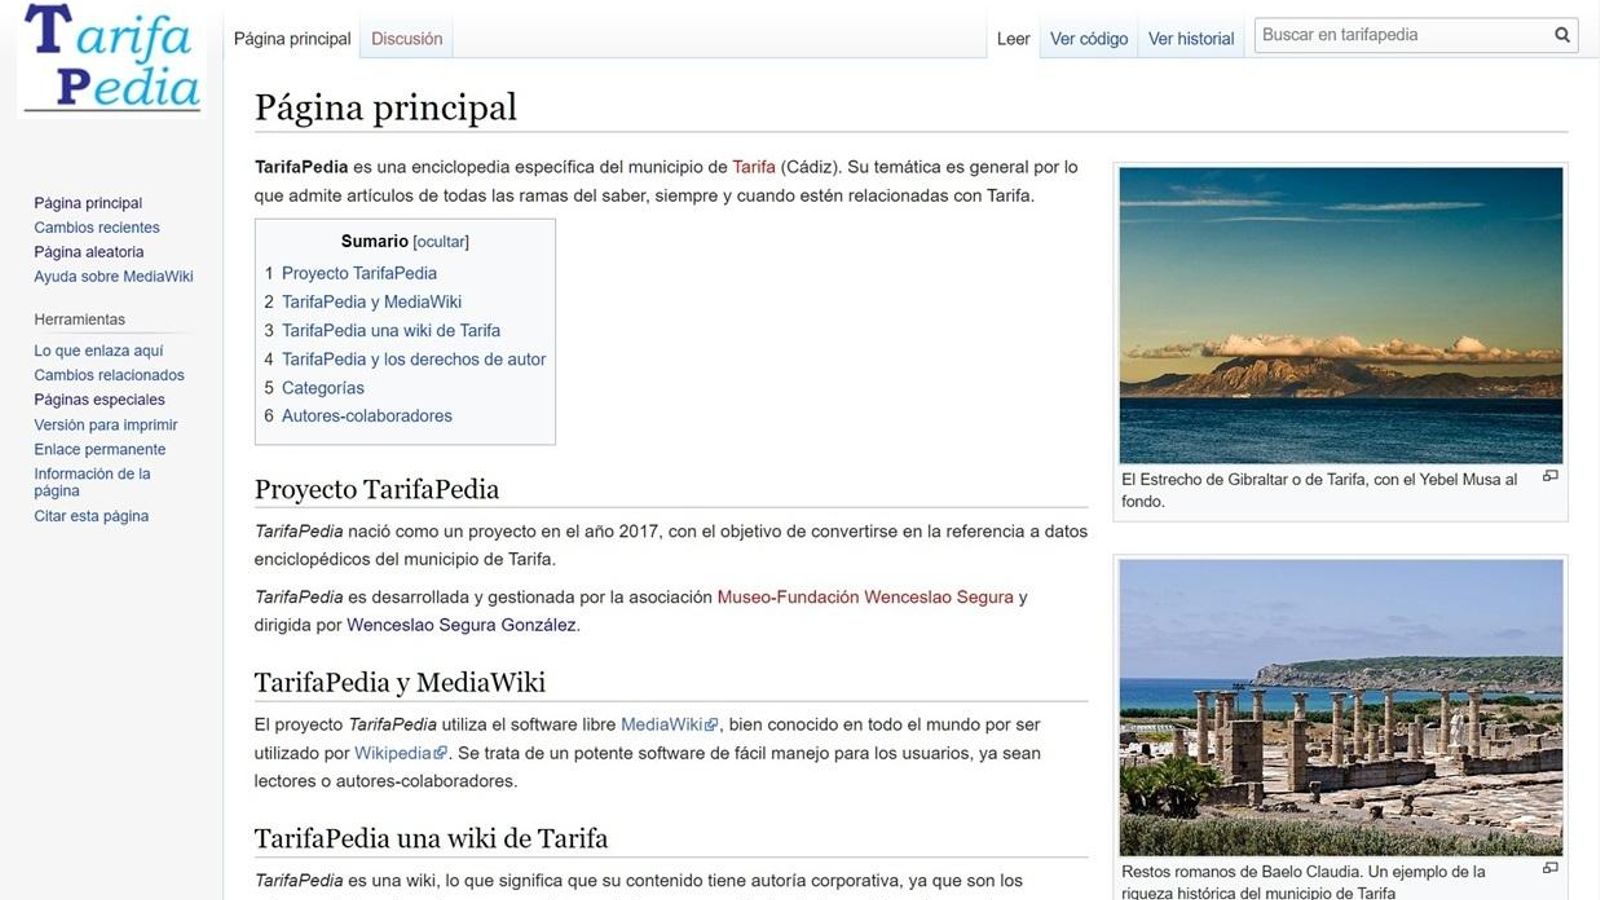The width and height of the screenshot is (1600, 900).
Task: Collapse the Sumario using ocultar
Action: click(x=440, y=241)
